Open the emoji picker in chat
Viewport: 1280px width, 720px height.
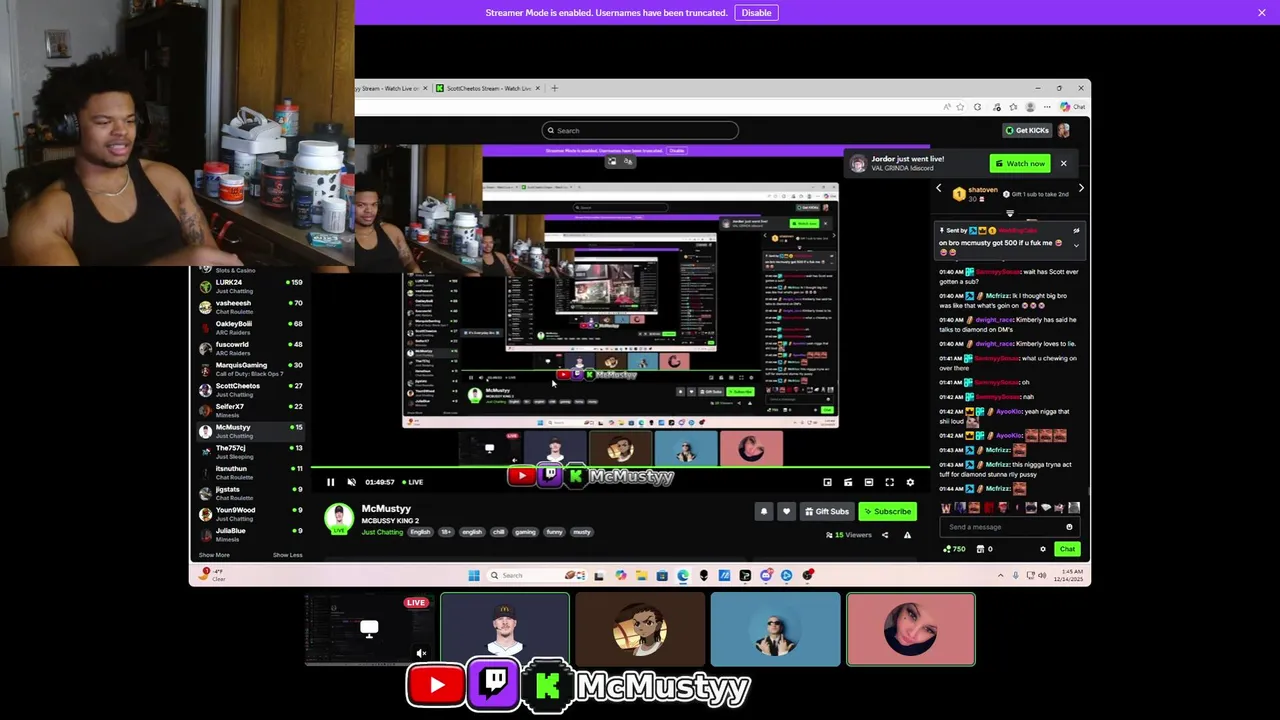coord(1069,527)
